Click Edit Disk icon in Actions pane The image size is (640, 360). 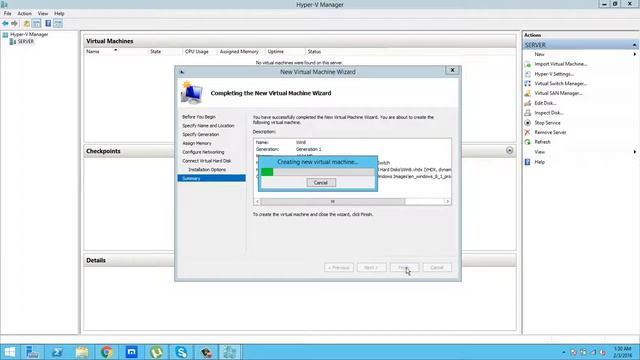point(527,103)
